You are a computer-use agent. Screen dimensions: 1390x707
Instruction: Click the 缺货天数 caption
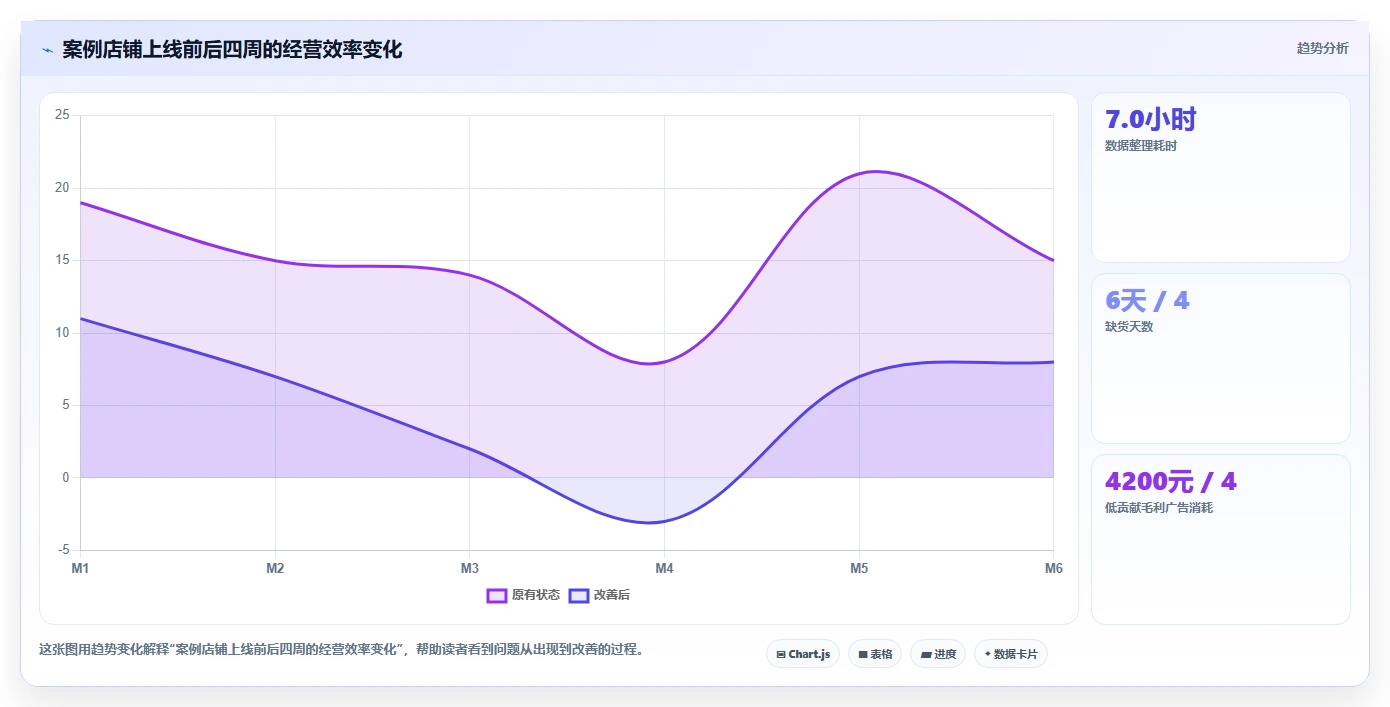(1129, 327)
